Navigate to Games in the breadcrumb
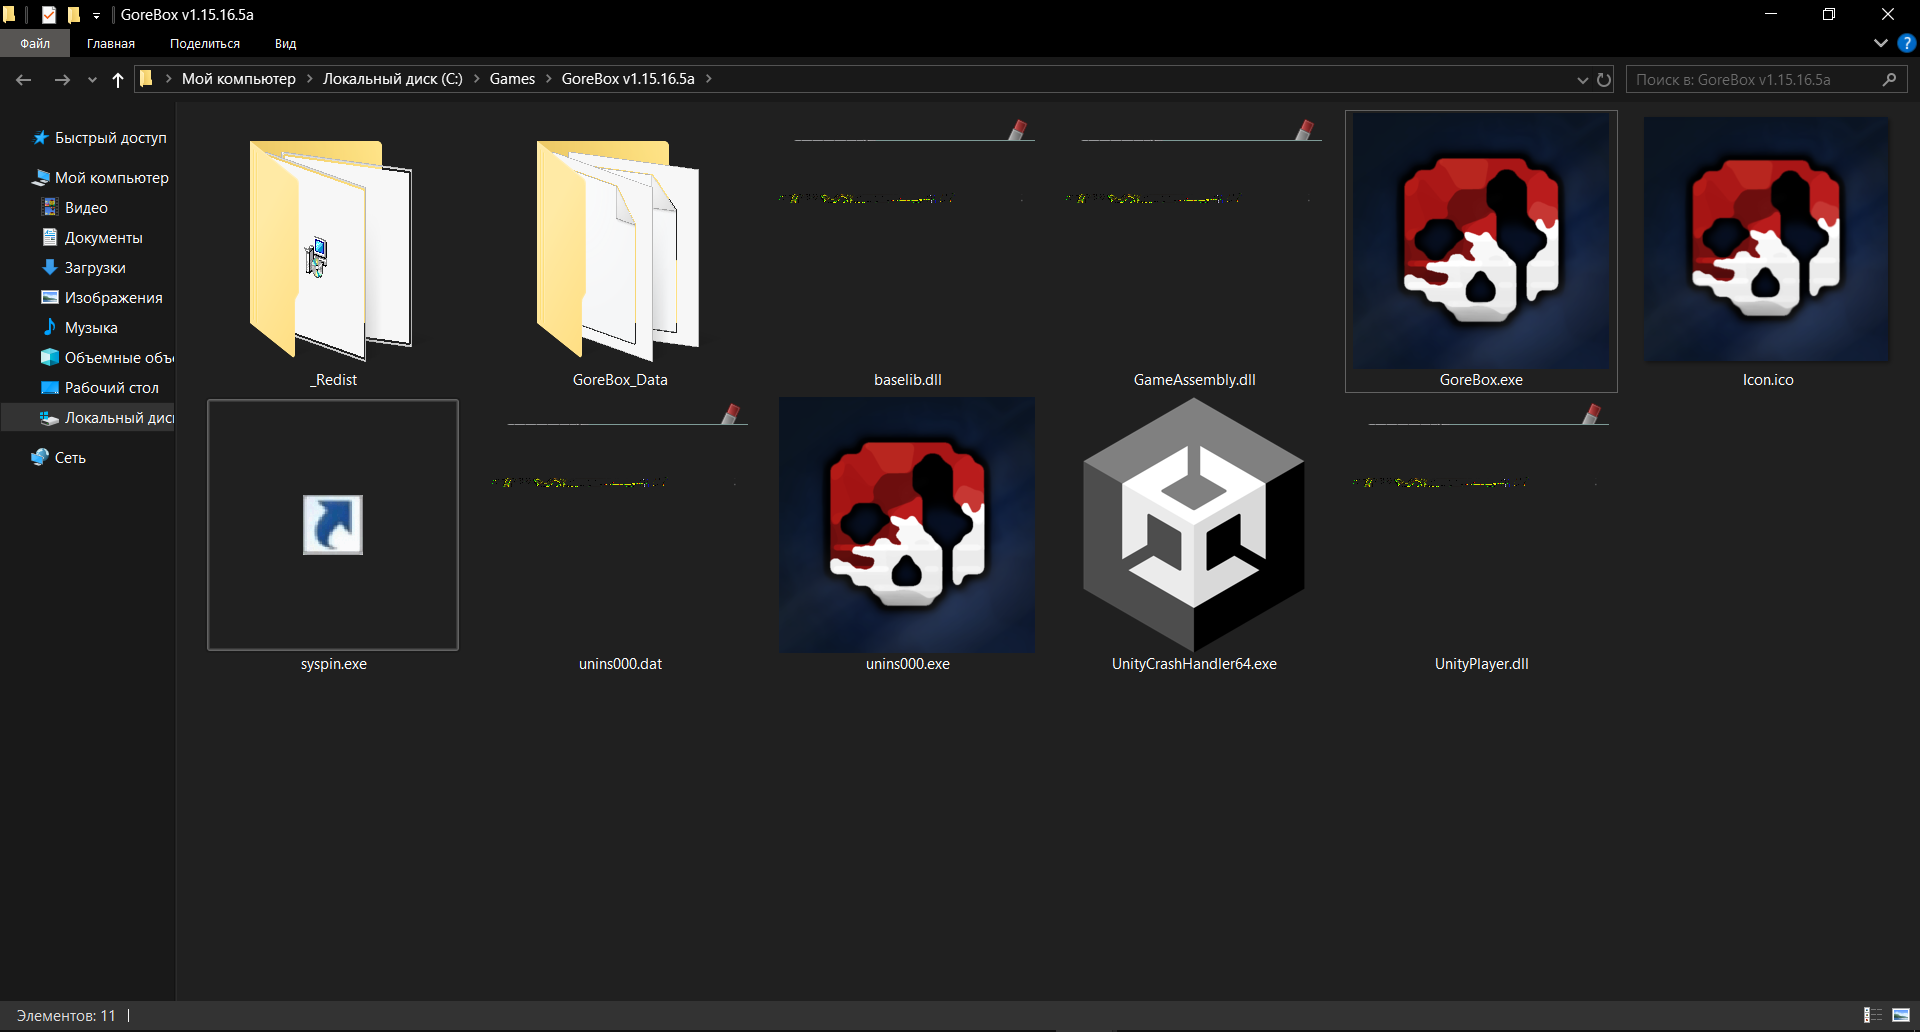 (x=512, y=79)
